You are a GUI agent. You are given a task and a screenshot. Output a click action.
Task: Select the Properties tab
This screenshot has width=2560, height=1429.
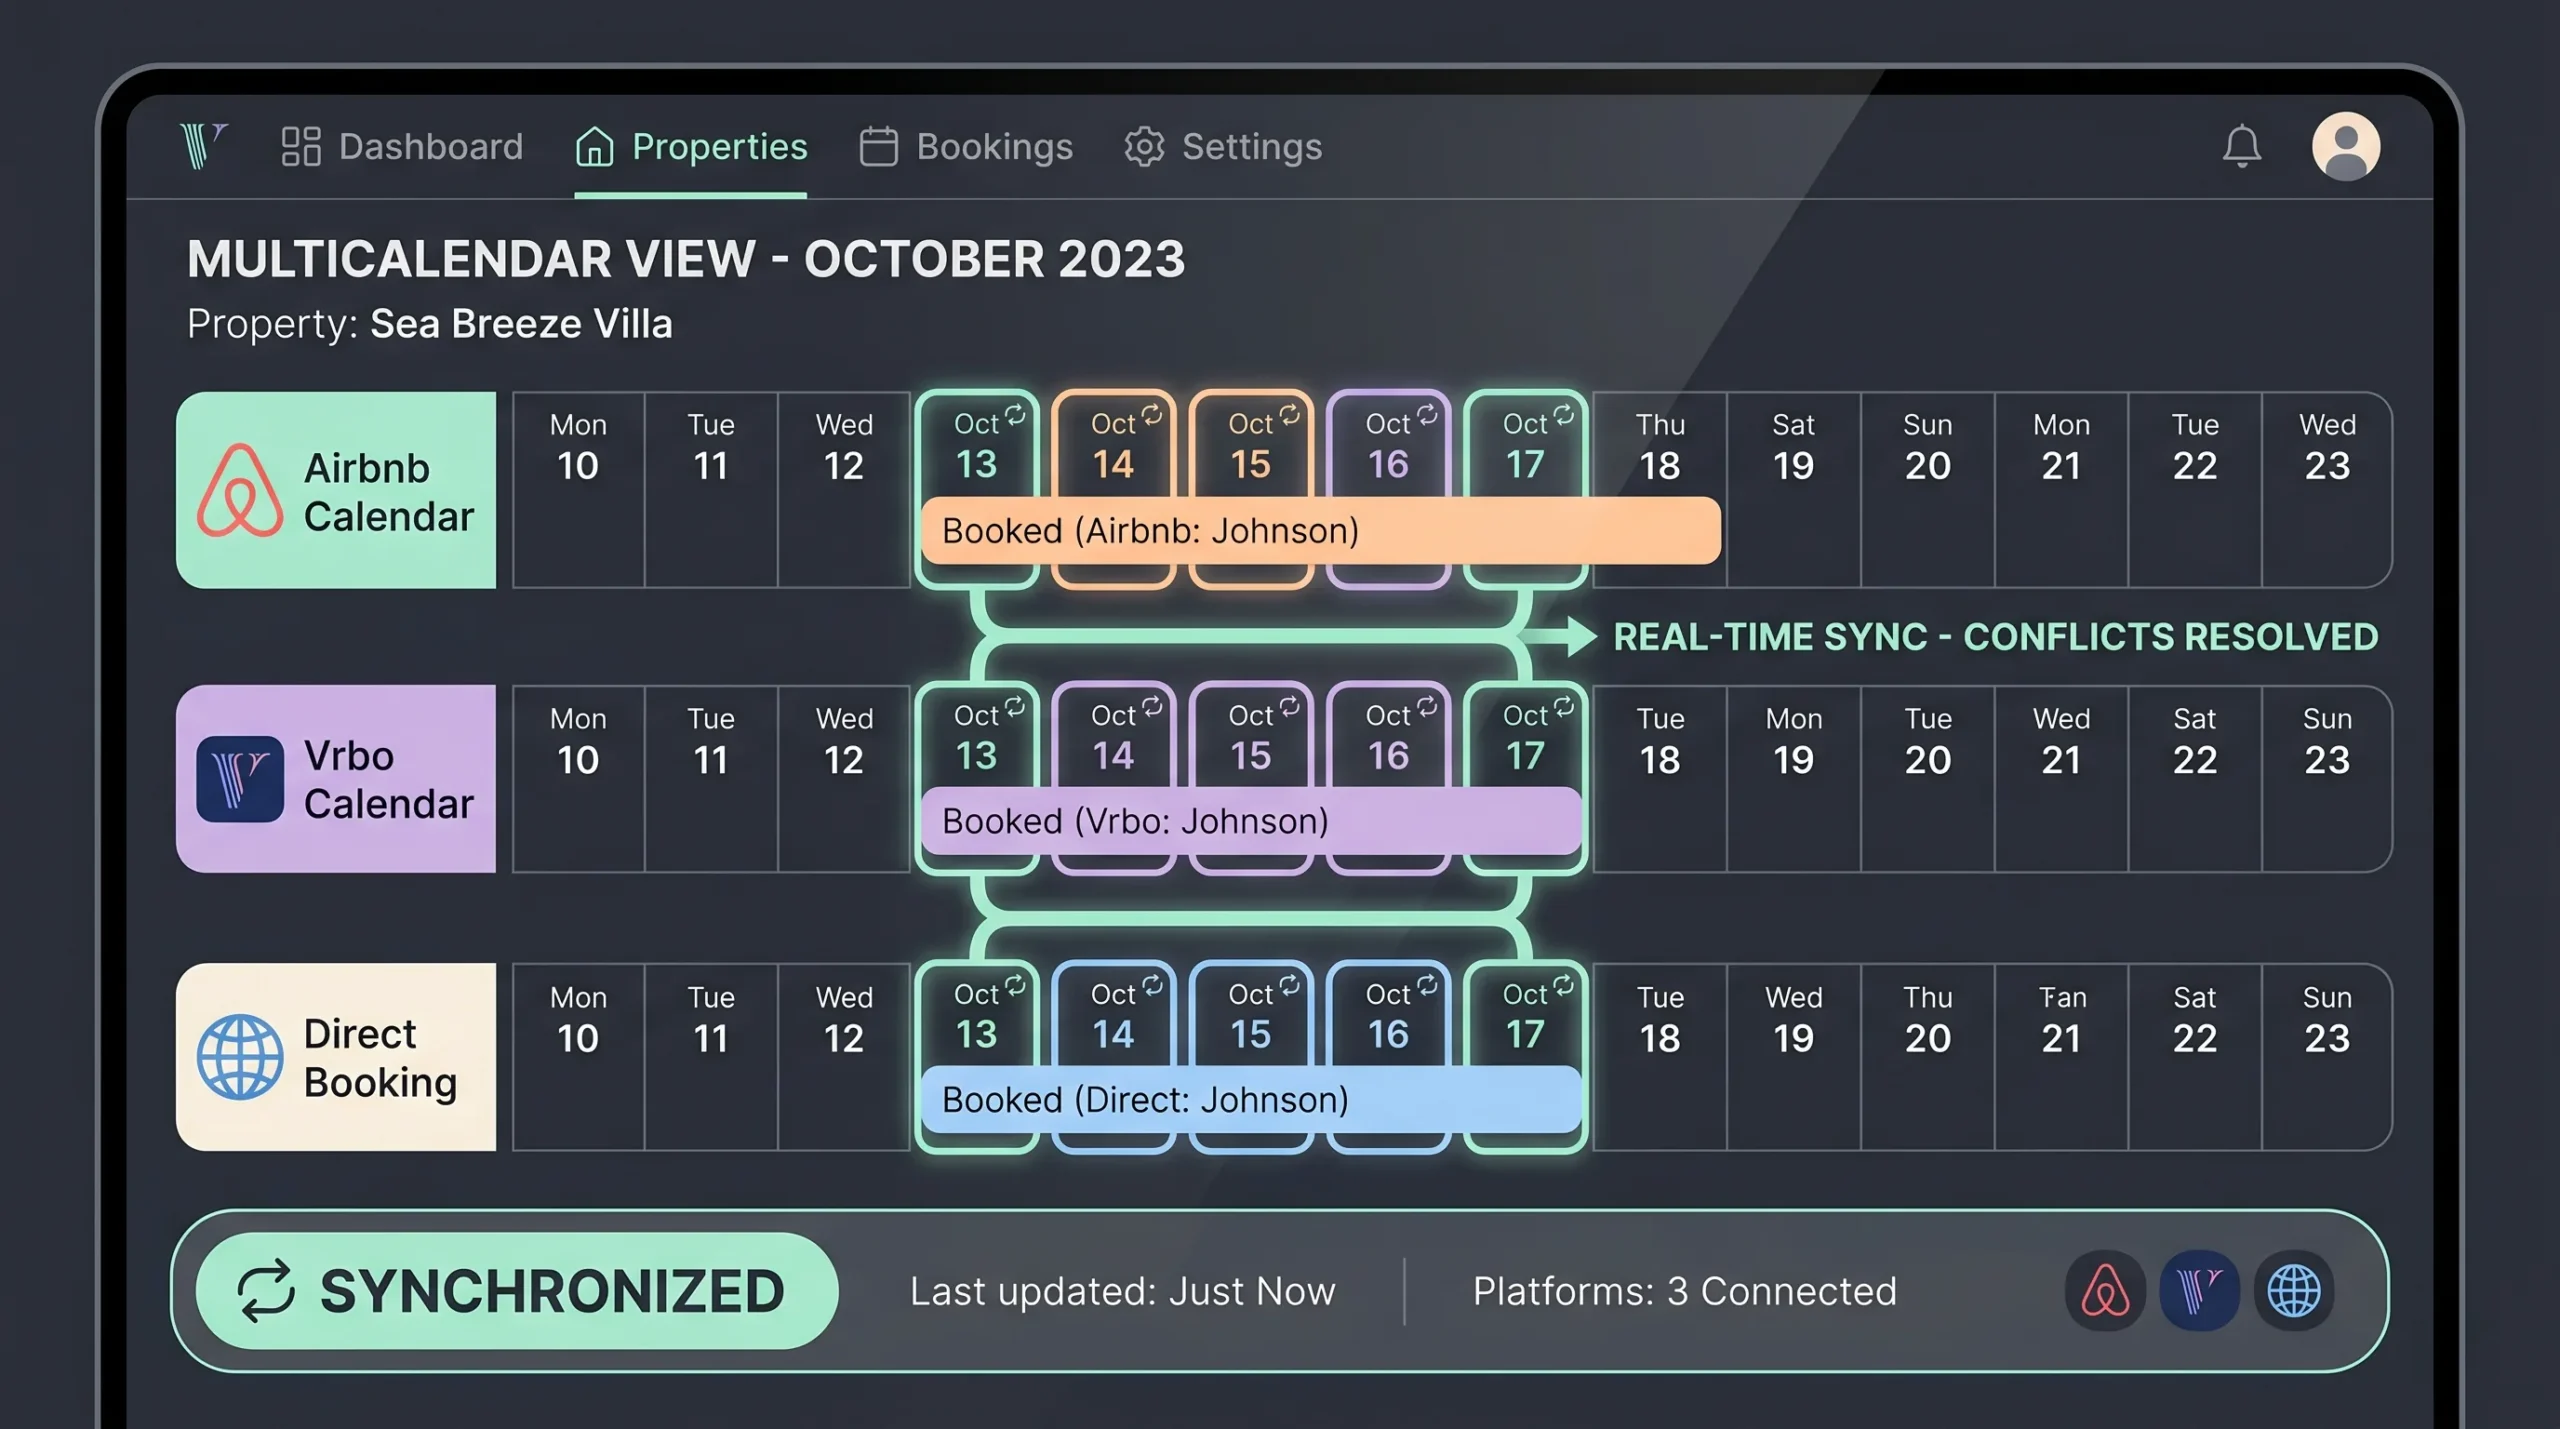pos(691,147)
